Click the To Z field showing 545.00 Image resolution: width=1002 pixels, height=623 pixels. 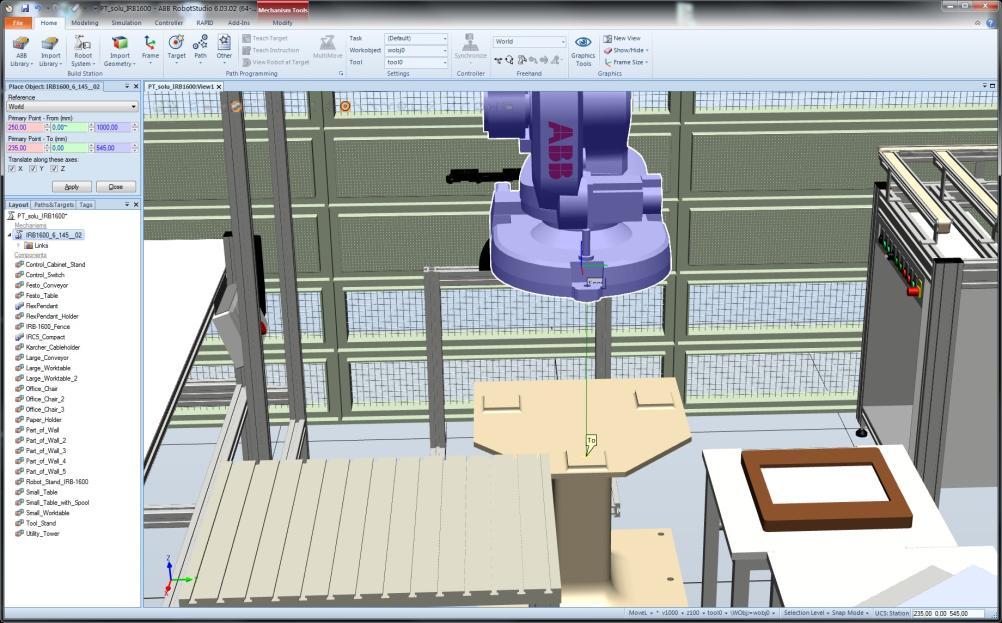(x=112, y=148)
